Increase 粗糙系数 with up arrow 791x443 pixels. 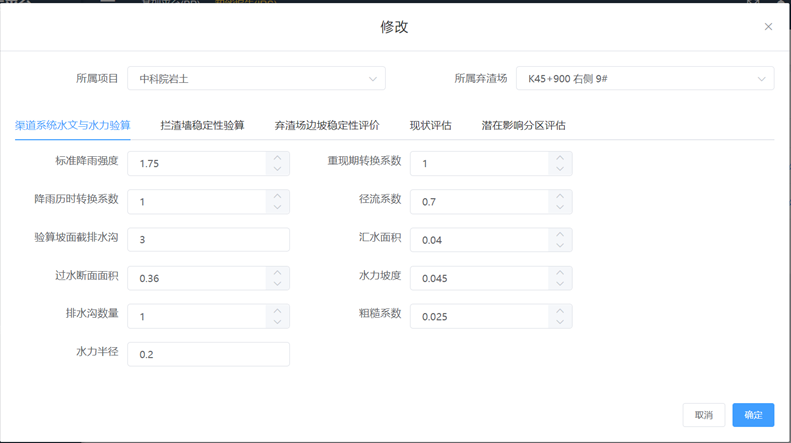[560, 310]
